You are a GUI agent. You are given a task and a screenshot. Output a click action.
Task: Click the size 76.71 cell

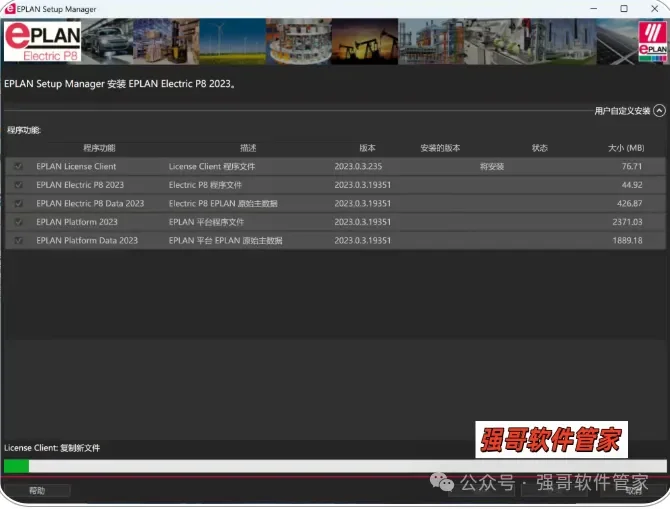632,166
